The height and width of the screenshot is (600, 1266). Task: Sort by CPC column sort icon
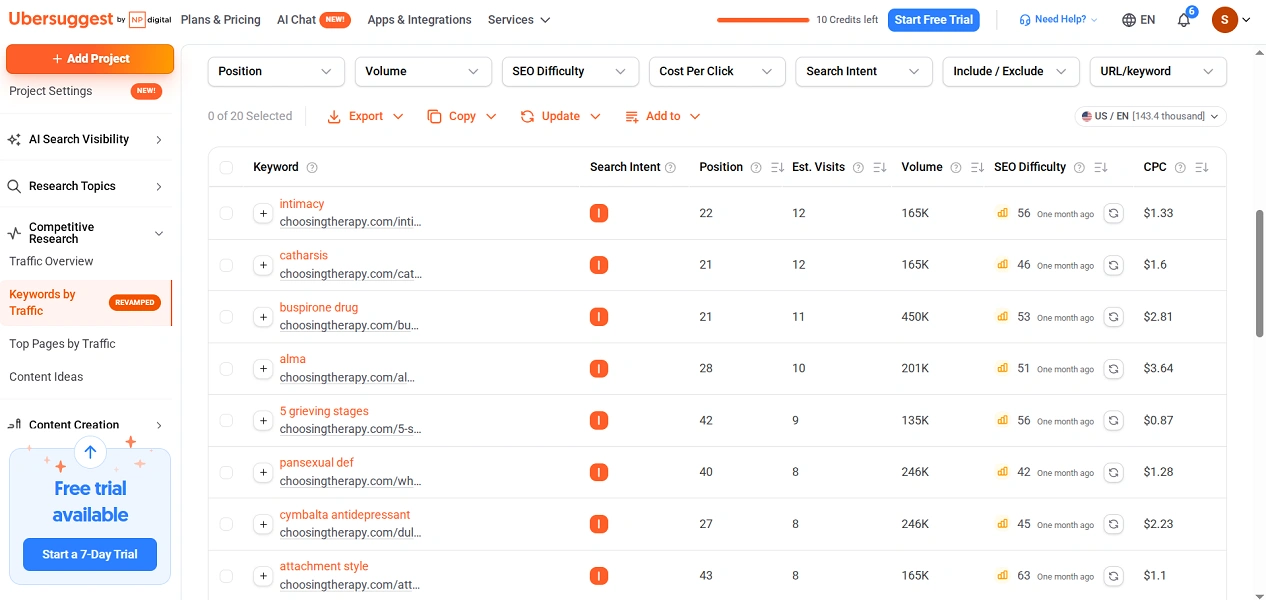tap(1202, 168)
